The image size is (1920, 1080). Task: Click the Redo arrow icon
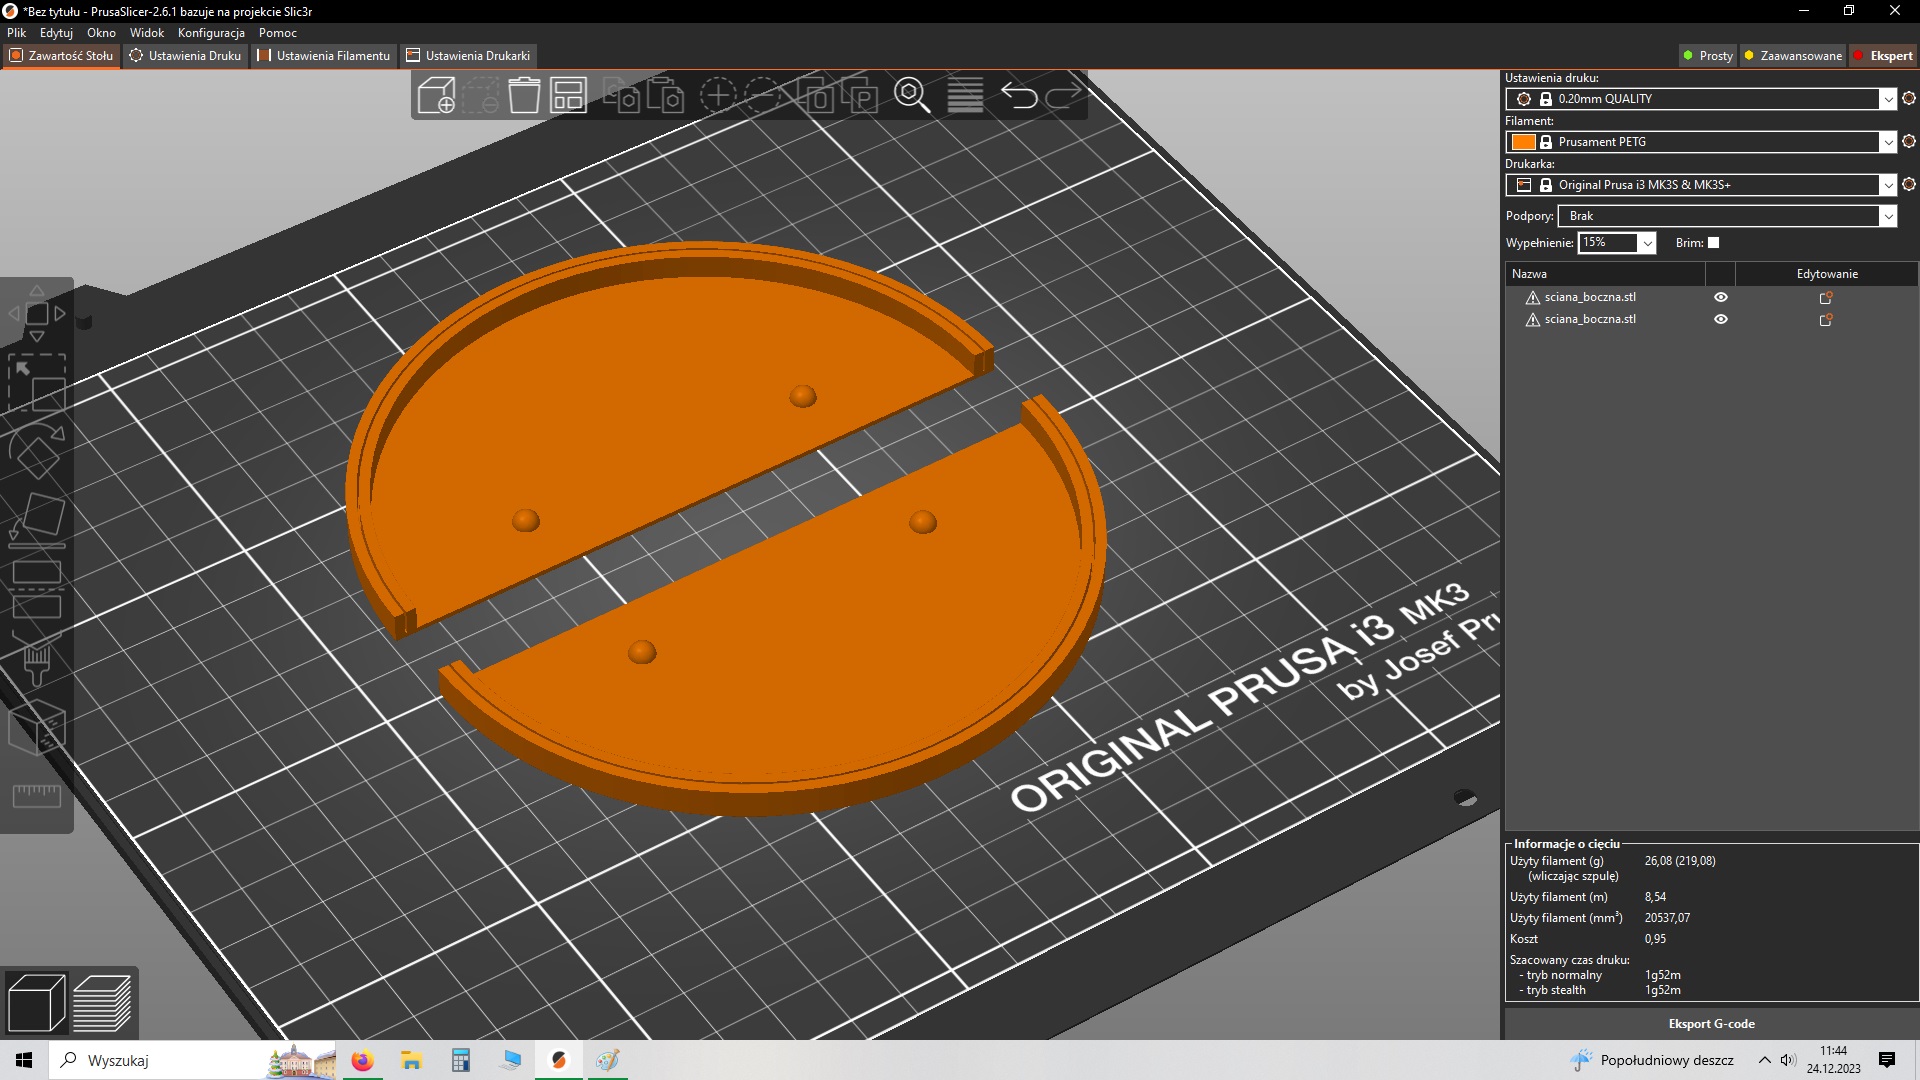pyautogui.click(x=1063, y=96)
